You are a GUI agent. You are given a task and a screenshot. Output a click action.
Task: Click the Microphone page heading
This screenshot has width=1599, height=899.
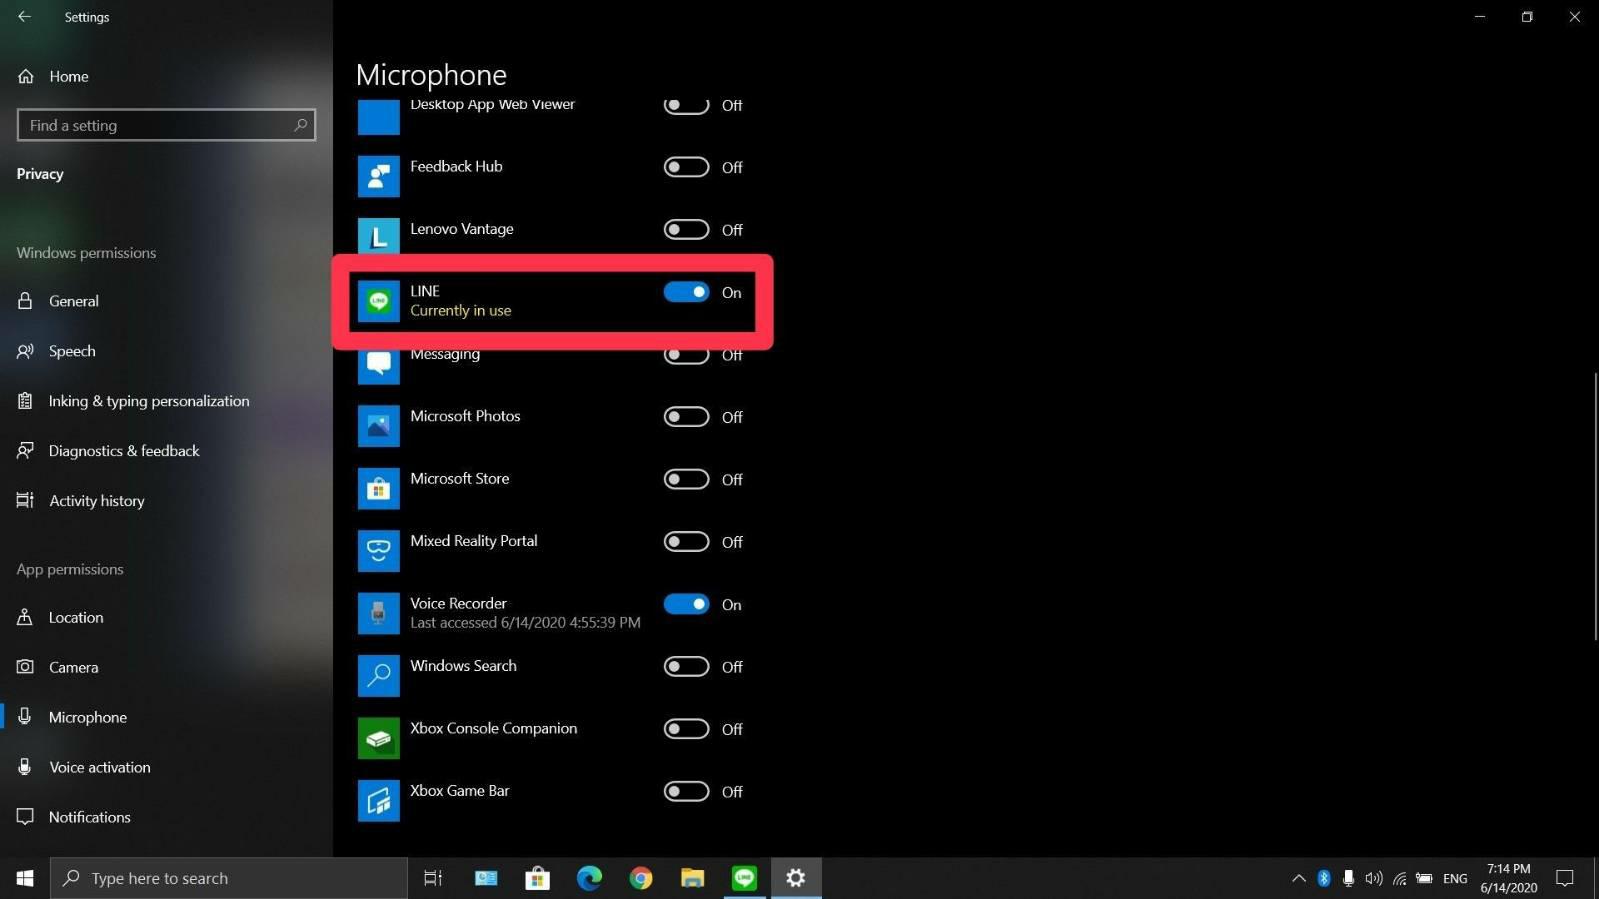431,75
